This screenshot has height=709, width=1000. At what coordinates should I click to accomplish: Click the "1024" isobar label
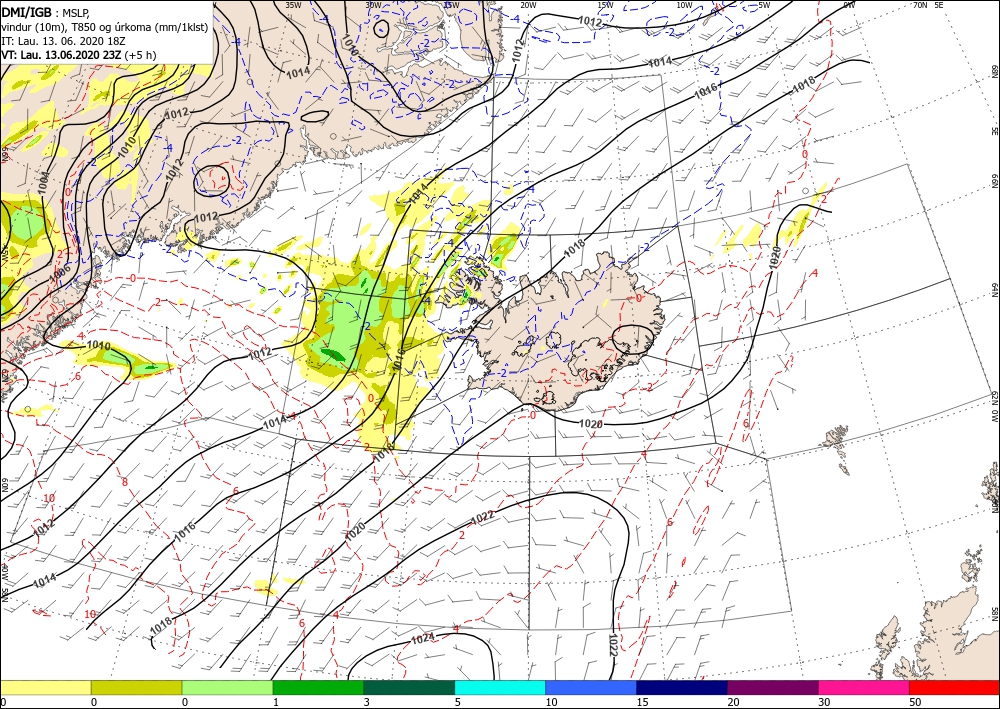(423, 638)
